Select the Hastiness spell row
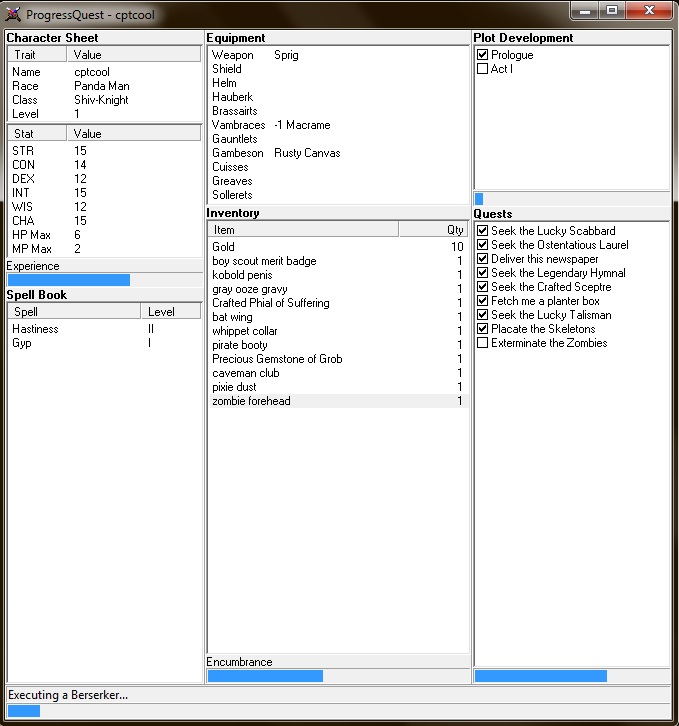The image size is (679, 726). click(x=104, y=329)
